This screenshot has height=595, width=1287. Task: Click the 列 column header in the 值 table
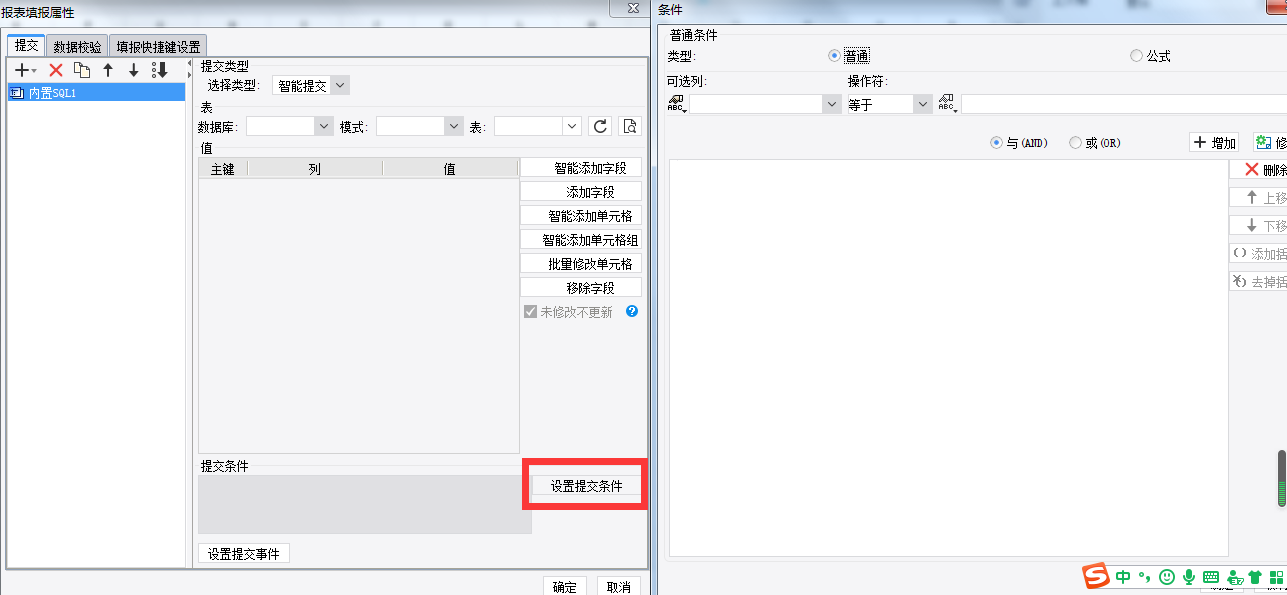315,169
